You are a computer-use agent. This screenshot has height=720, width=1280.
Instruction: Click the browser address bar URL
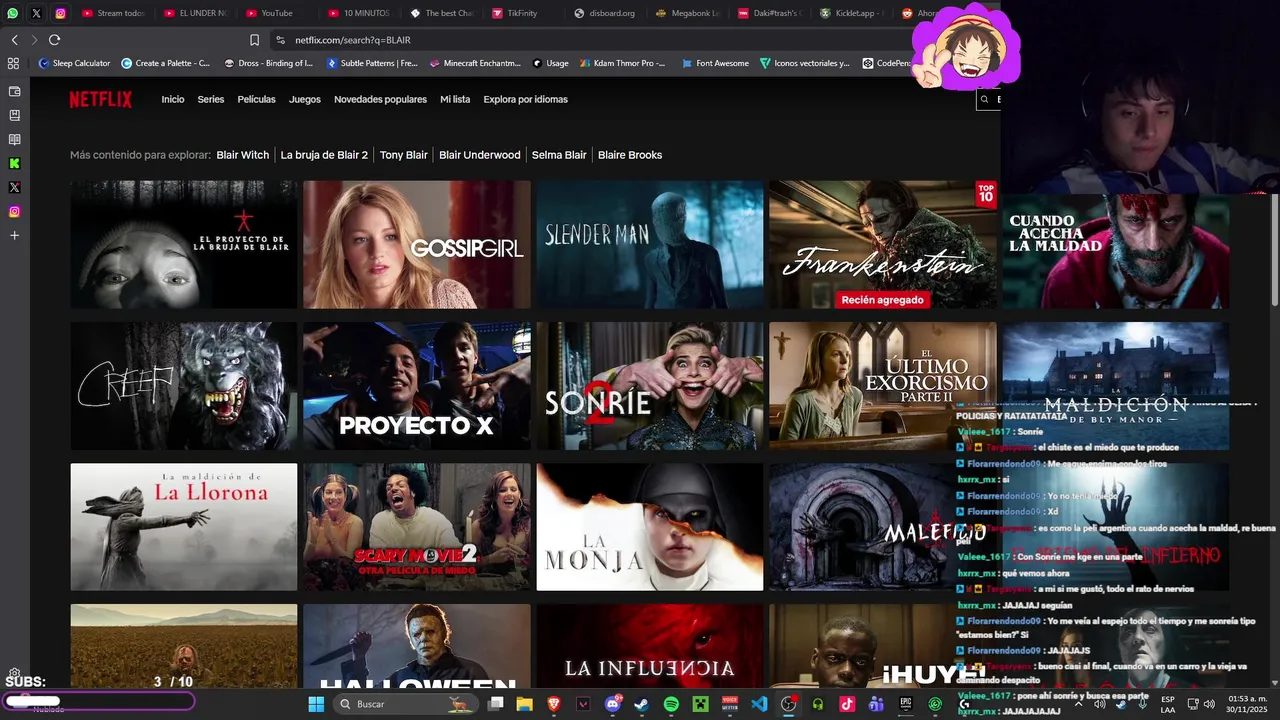(353, 40)
